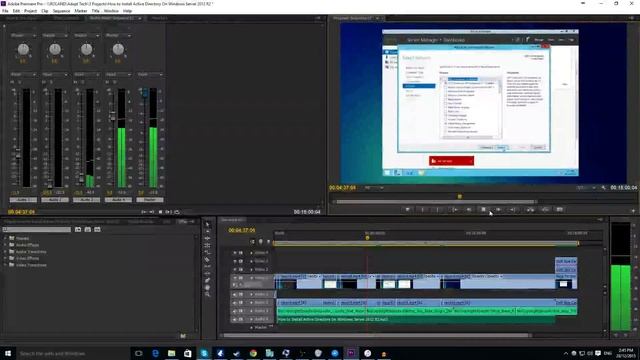
Task: Expand the Audio Transitions folder
Action: 5,251
